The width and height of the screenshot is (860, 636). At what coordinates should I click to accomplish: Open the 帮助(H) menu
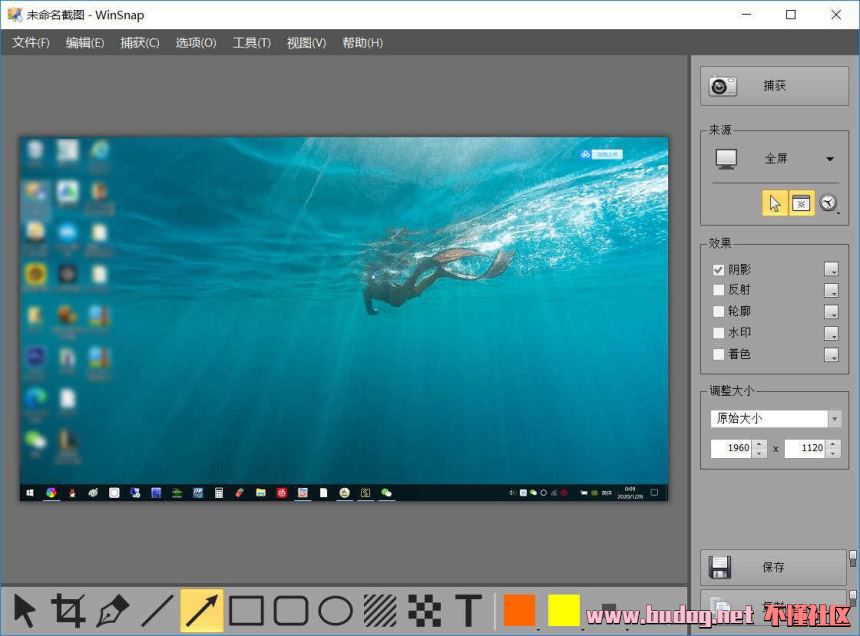click(363, 43)
